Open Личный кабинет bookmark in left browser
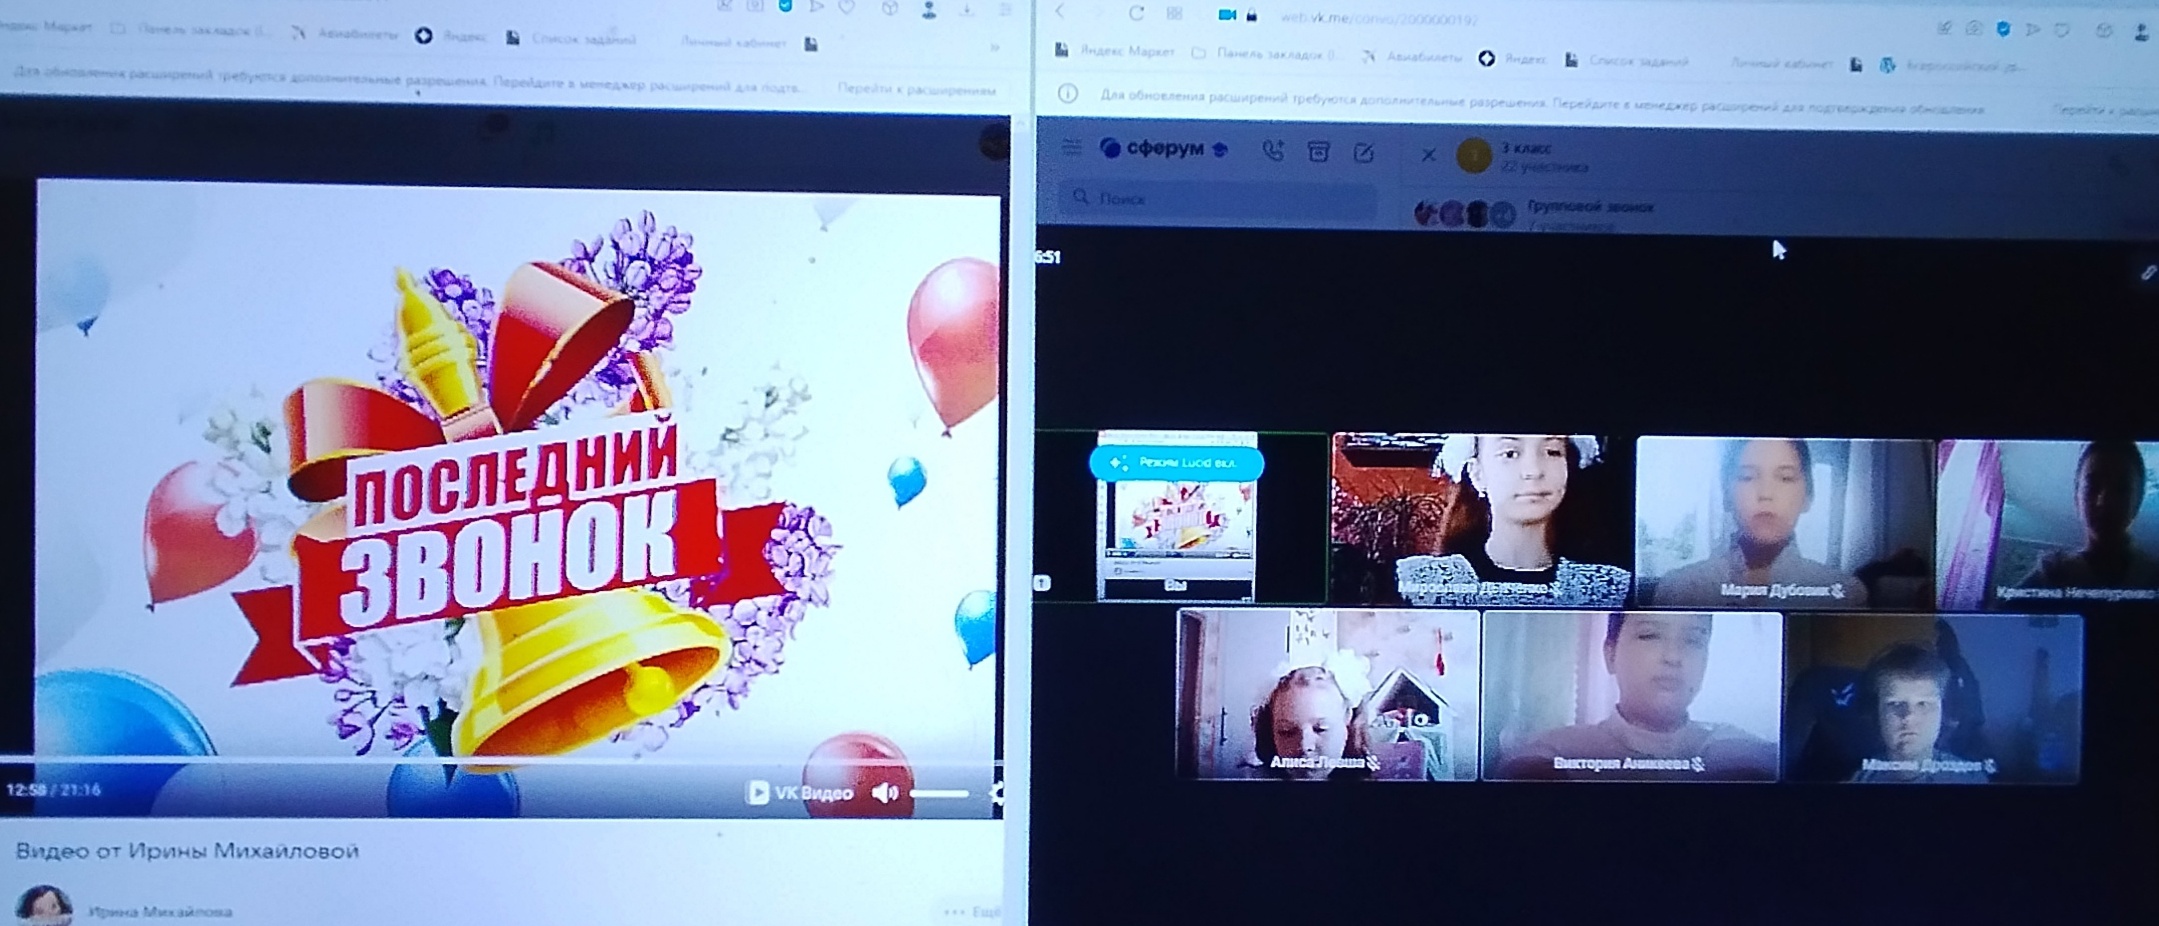 733,42
